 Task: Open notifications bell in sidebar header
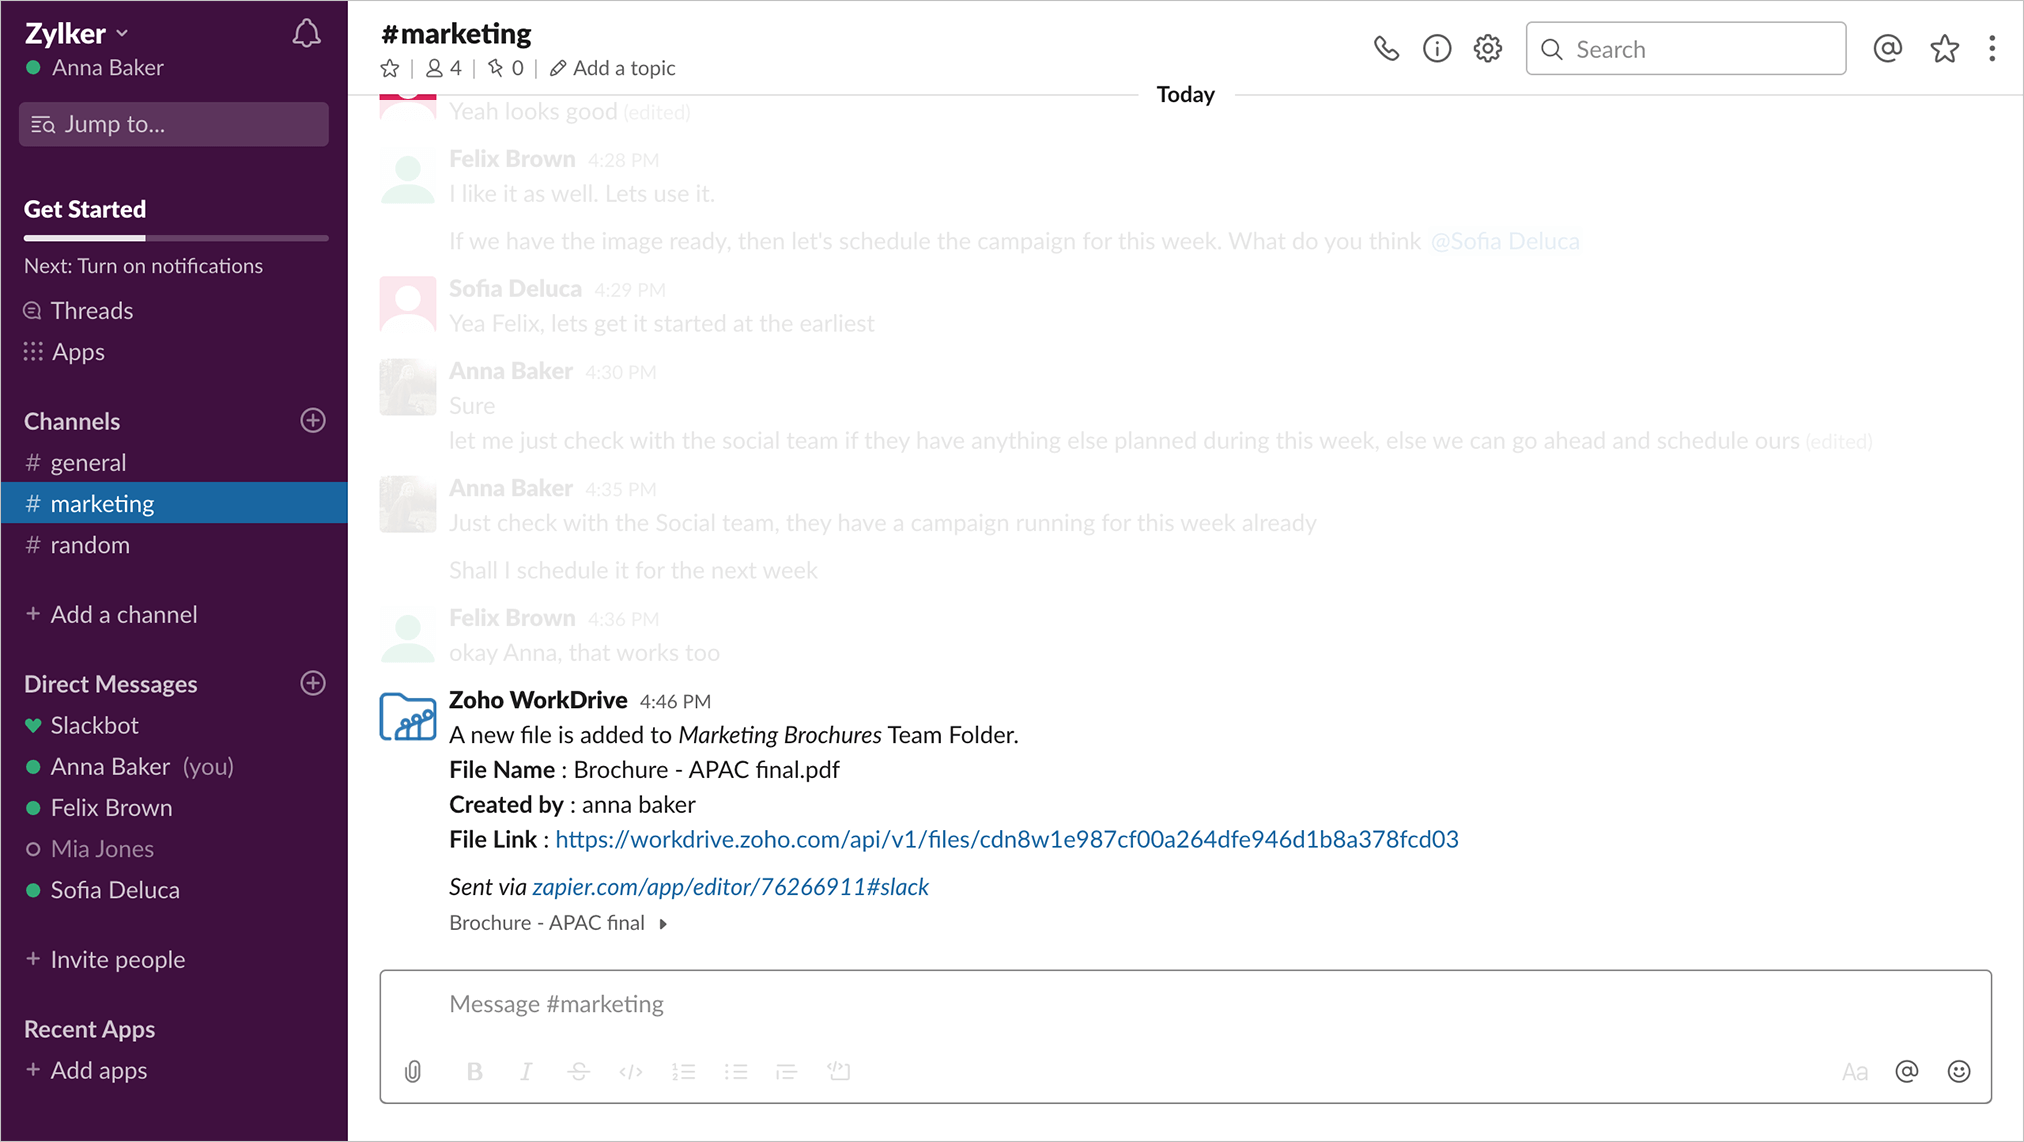pos(306,34)
